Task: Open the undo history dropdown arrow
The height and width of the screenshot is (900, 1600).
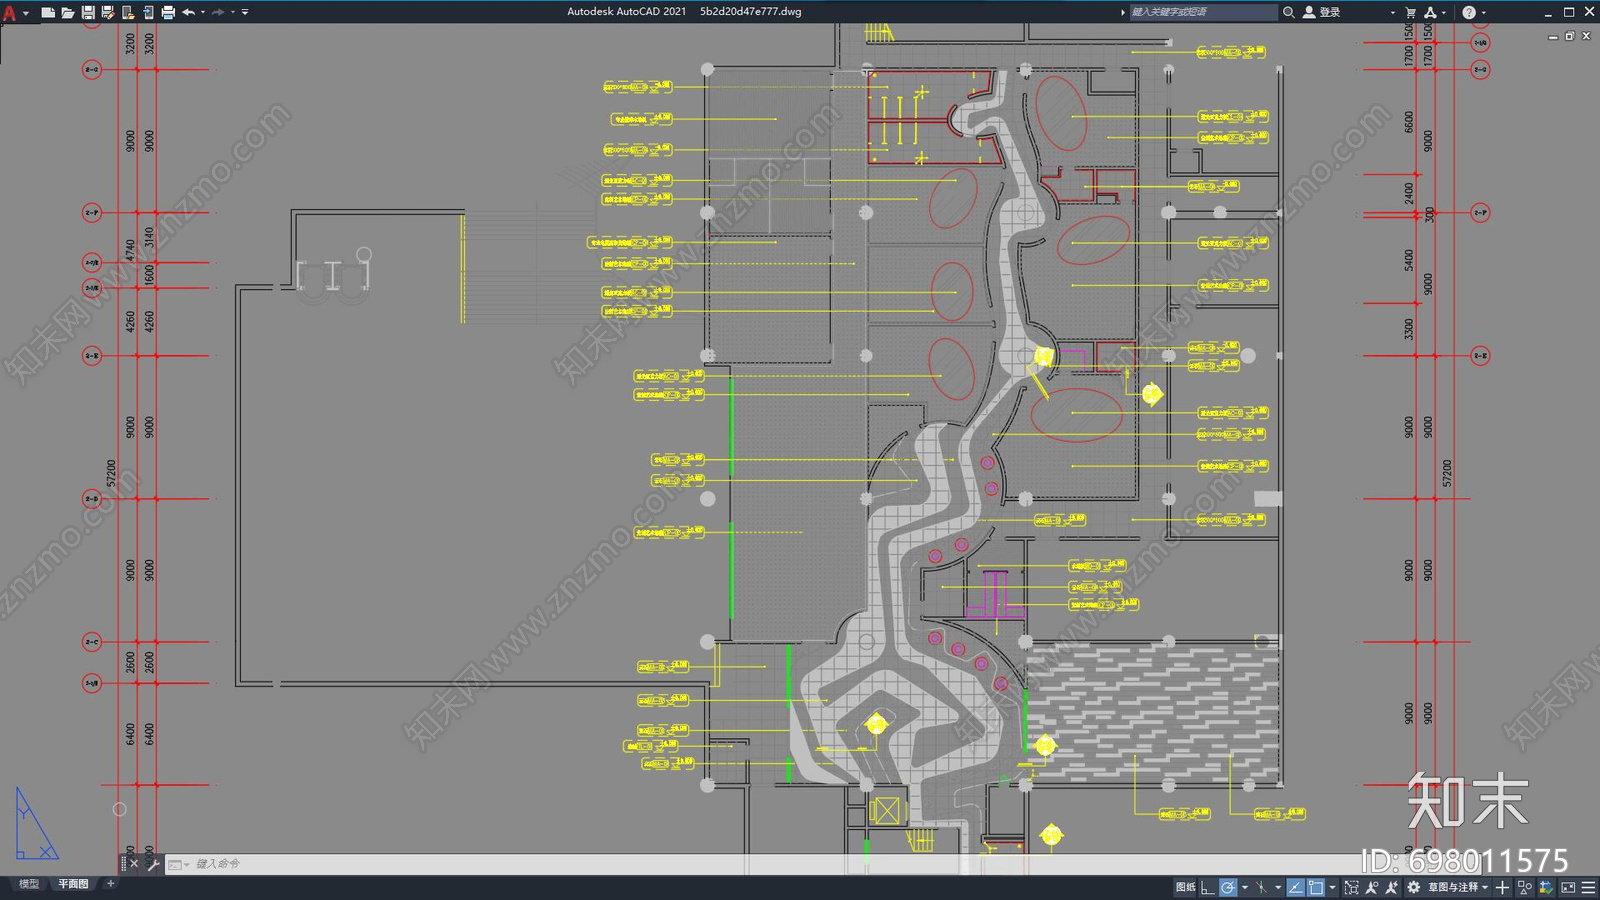Action: click(x=203, y=13)
